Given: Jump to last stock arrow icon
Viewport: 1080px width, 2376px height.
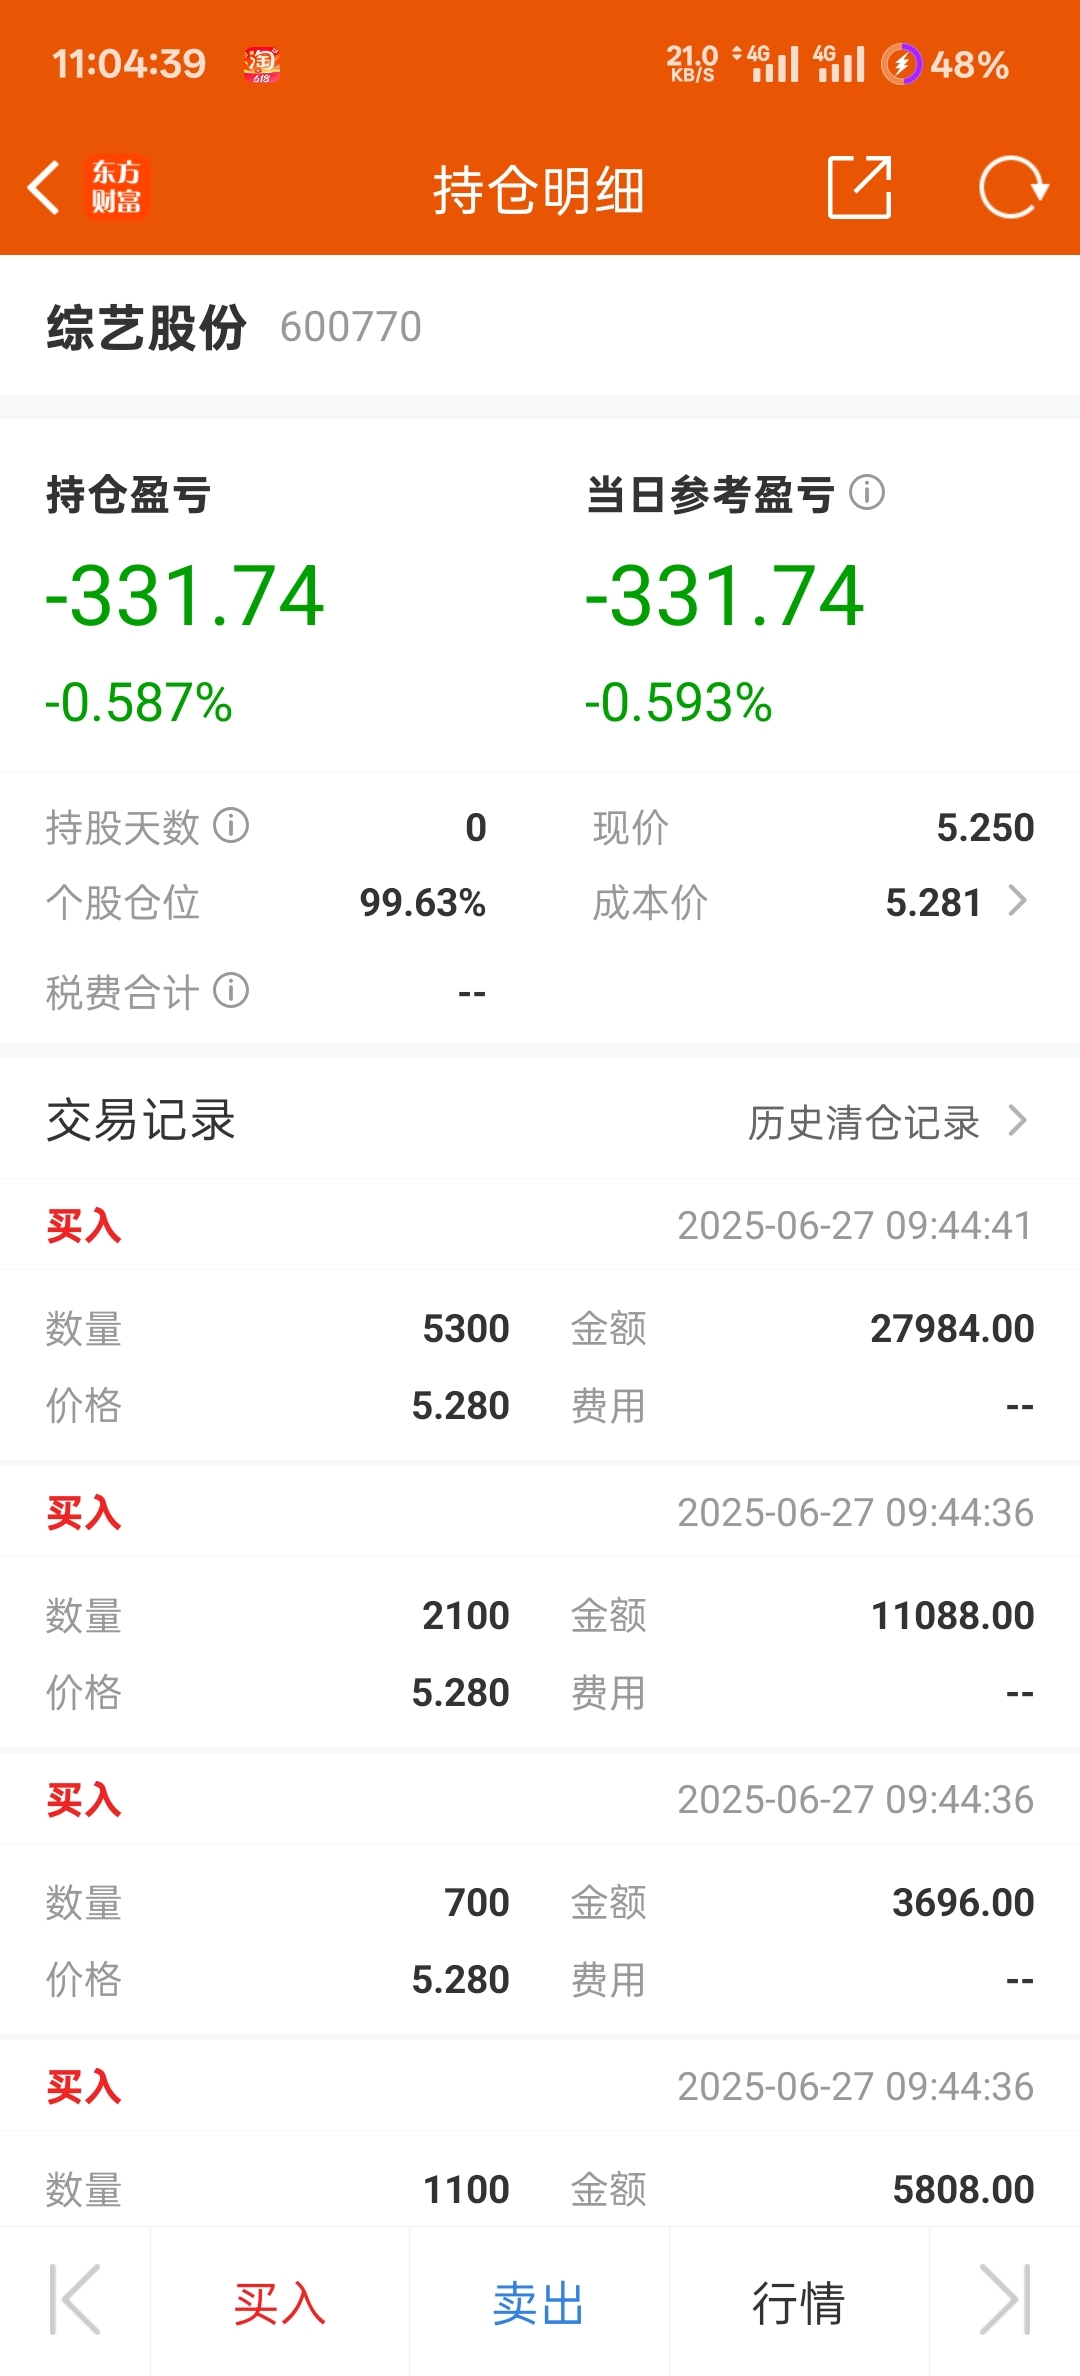Looking at the screenshot, I should (1005, 2300).
